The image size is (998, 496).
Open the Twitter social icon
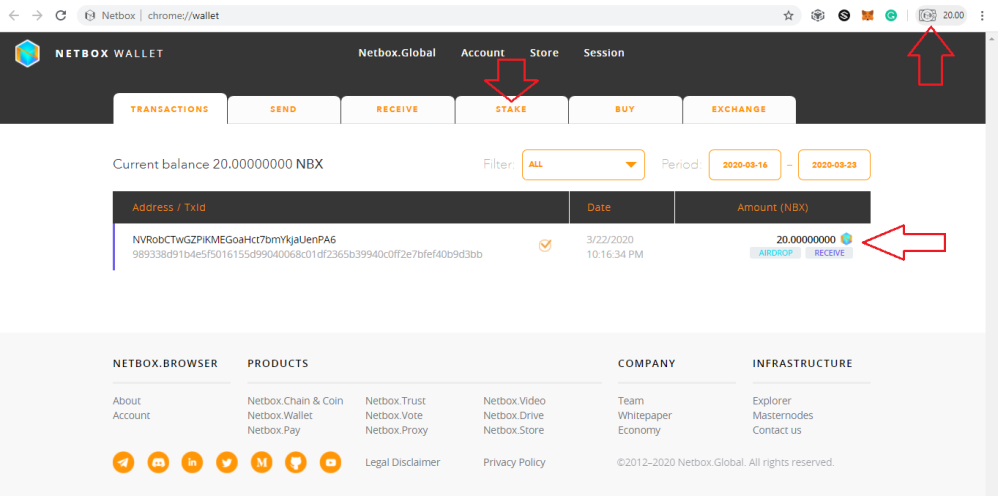(227, 462)
